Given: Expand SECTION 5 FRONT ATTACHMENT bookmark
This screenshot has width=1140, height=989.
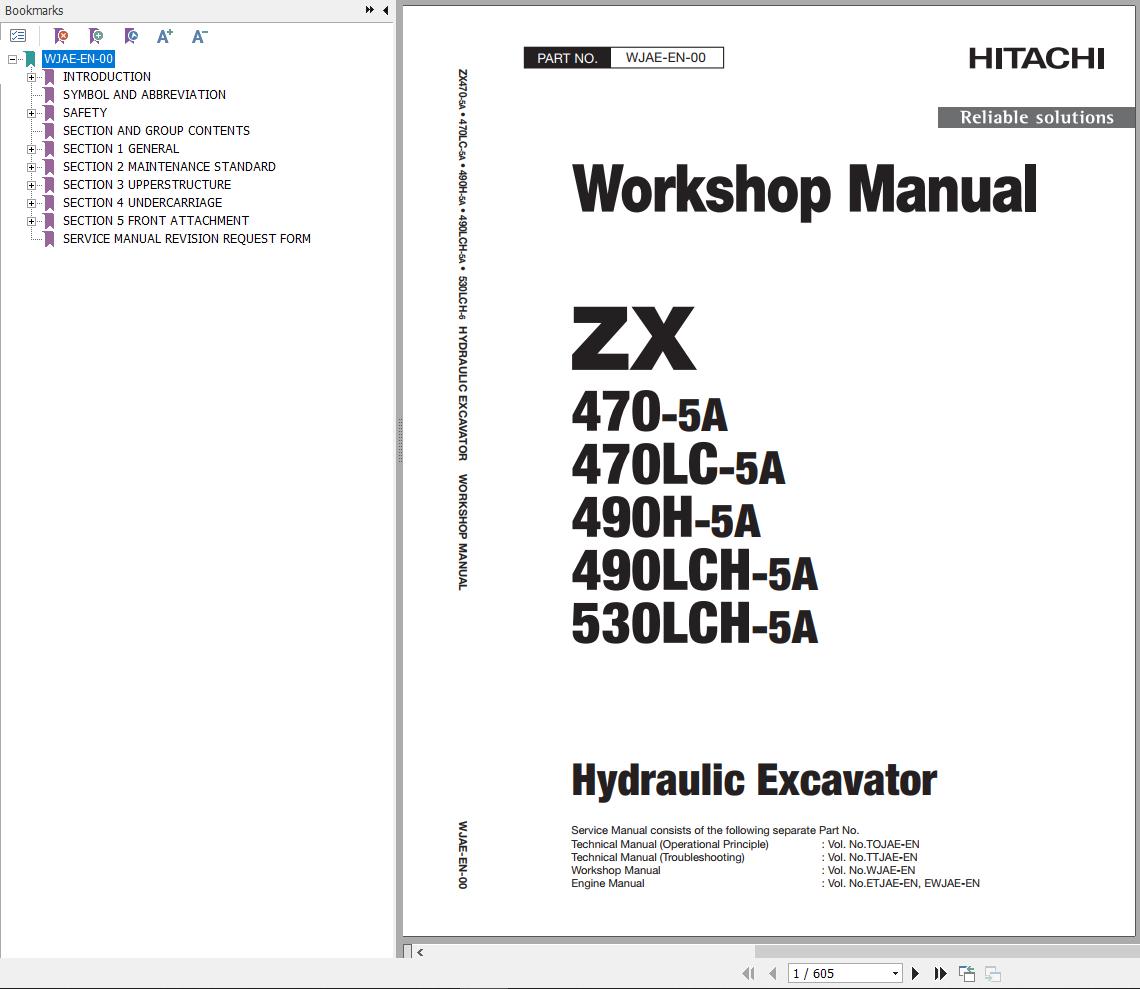Looking at the screenshot, I should (31, 221).
